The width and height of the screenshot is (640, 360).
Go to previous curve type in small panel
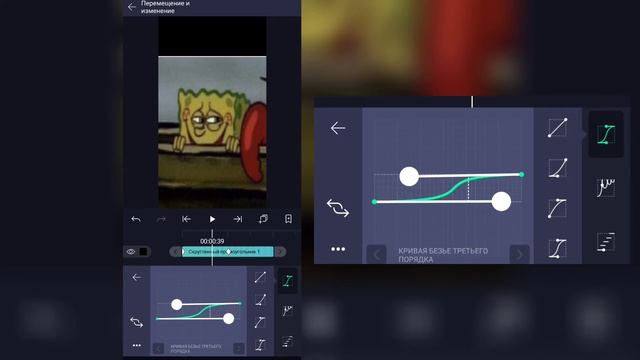tap(158, 349)
